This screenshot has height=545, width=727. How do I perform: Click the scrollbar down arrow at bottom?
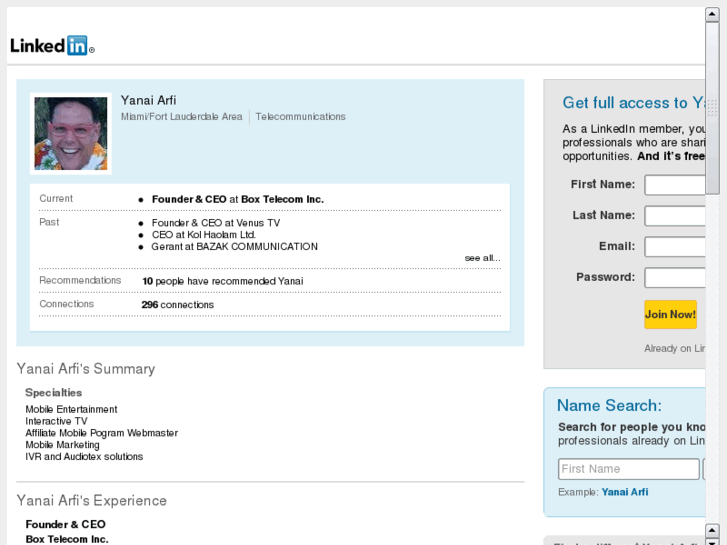pos(712,541)
